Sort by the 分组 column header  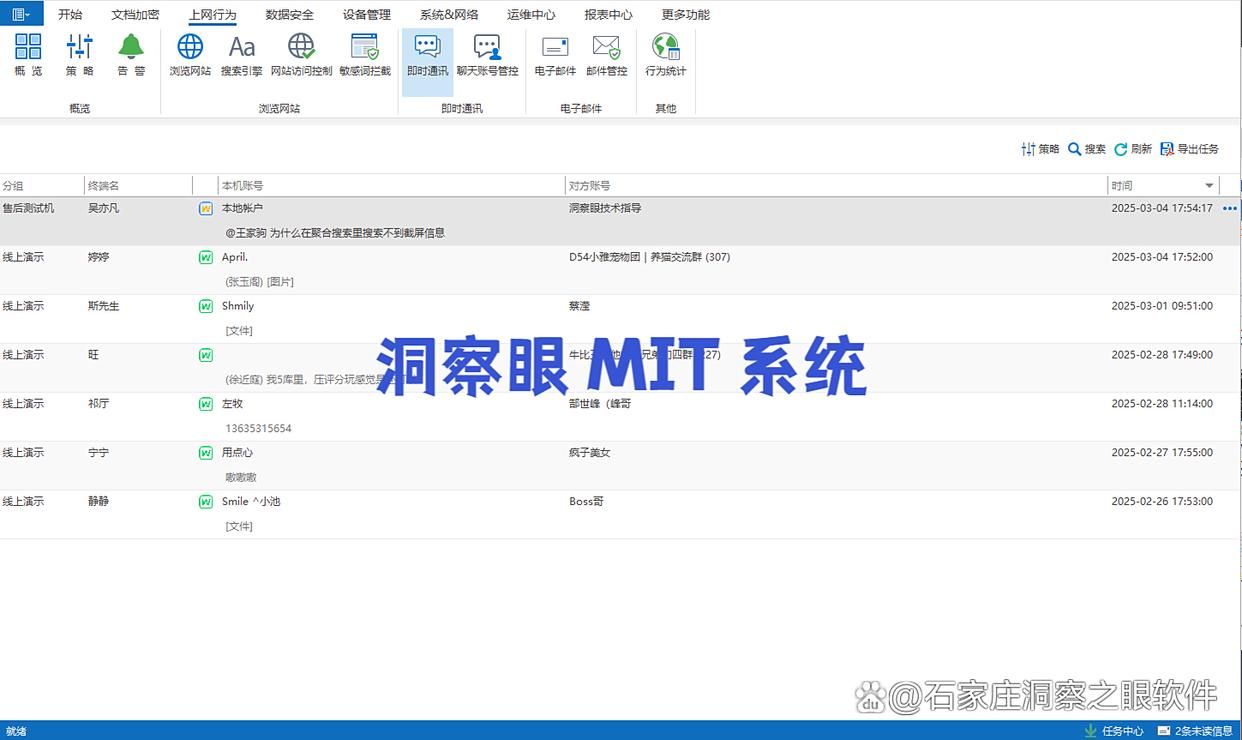point(42,186)
